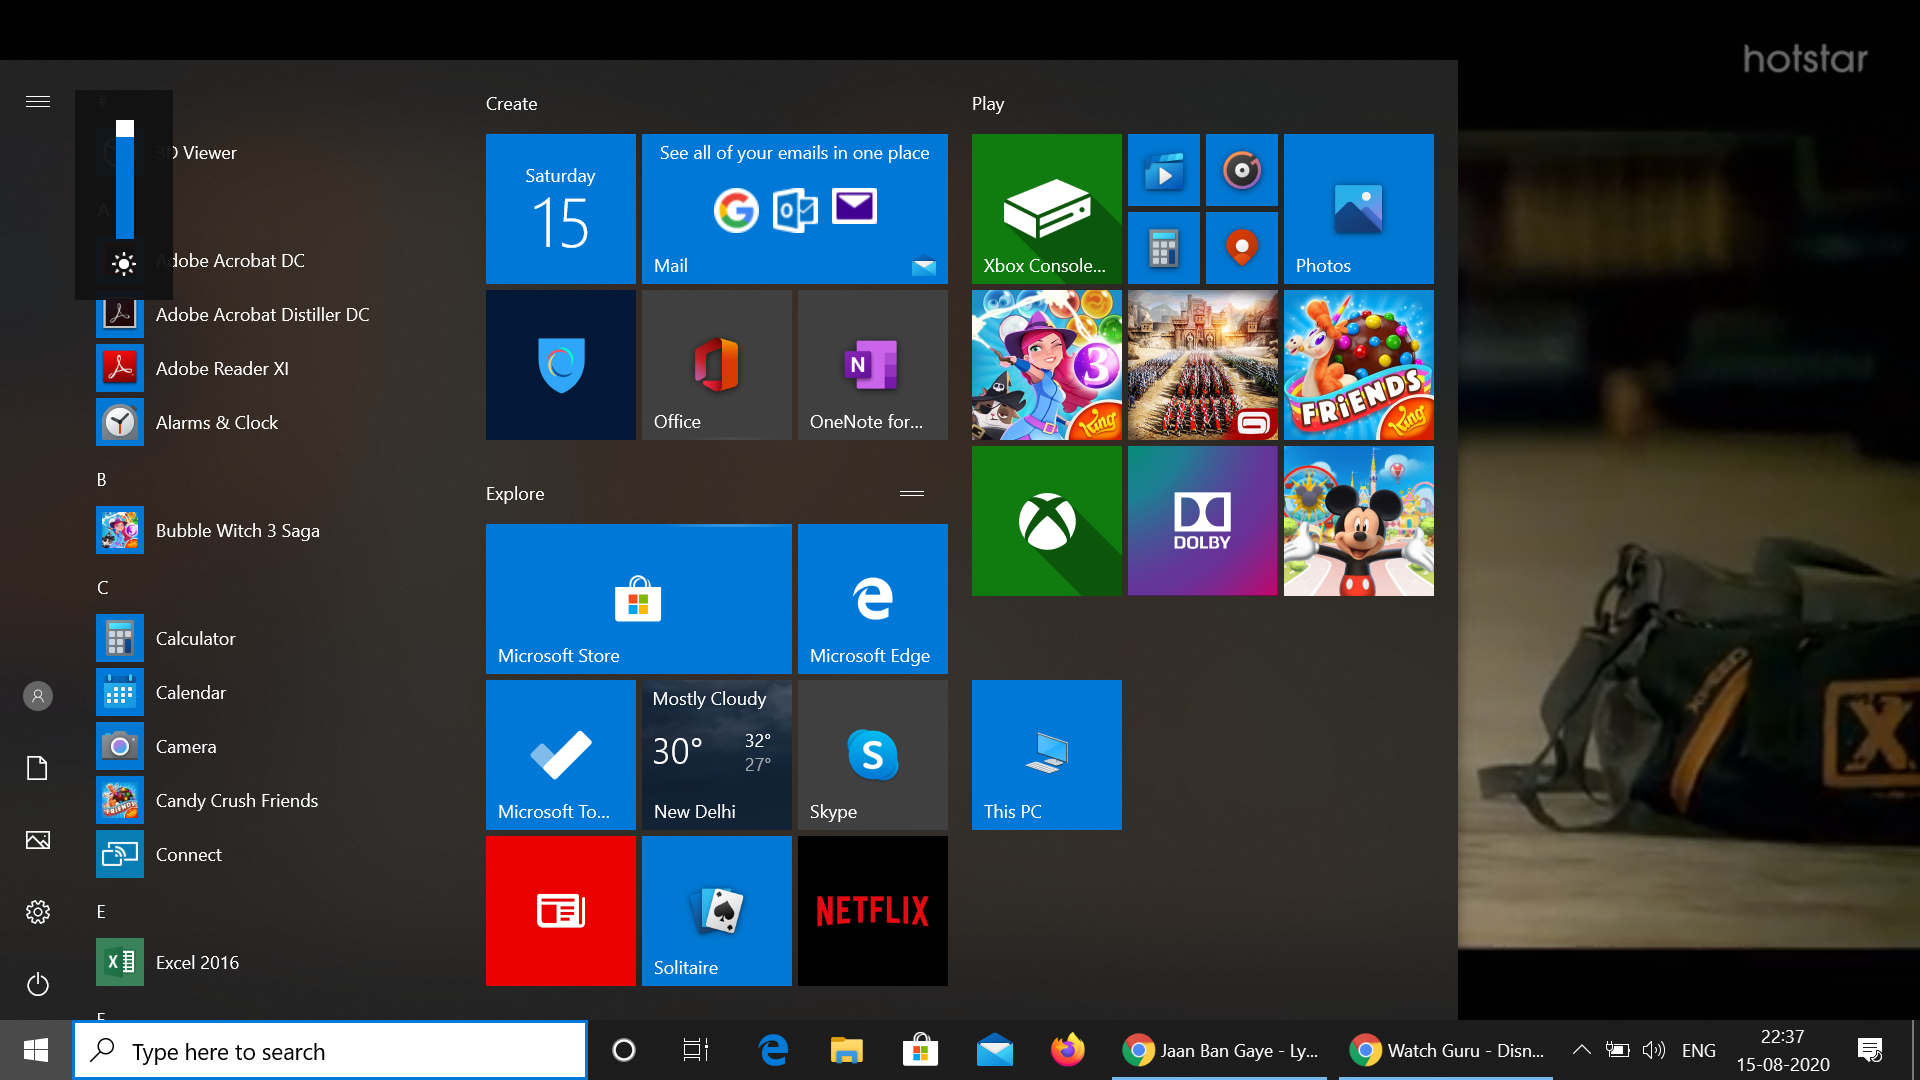The width and height of the screenshot is (1920, 1080).
Task: Click the brightness slider bar
Action: [125, 180]
